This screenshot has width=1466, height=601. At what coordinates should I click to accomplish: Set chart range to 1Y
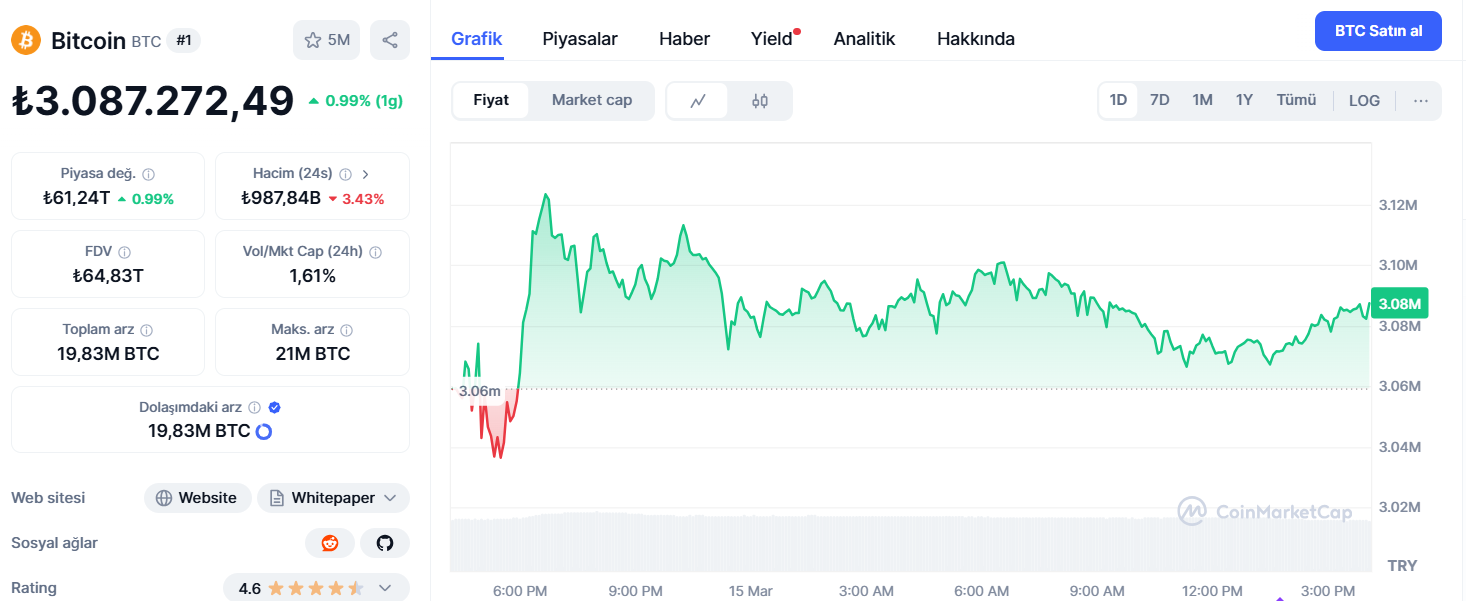1244,100
